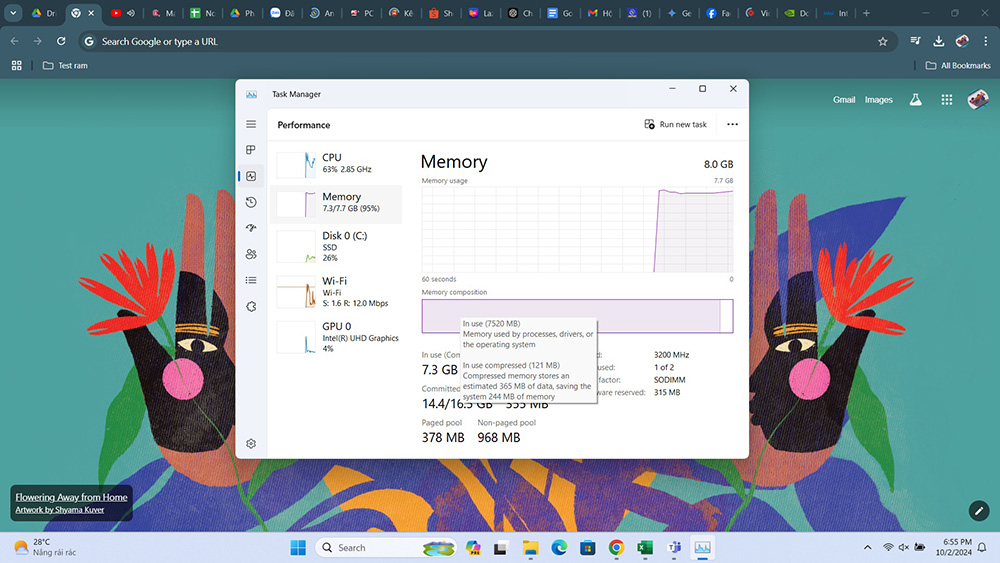Select CPU performance item
Image resolution: width=1000 pixels, height=563 pixels.
336,165
